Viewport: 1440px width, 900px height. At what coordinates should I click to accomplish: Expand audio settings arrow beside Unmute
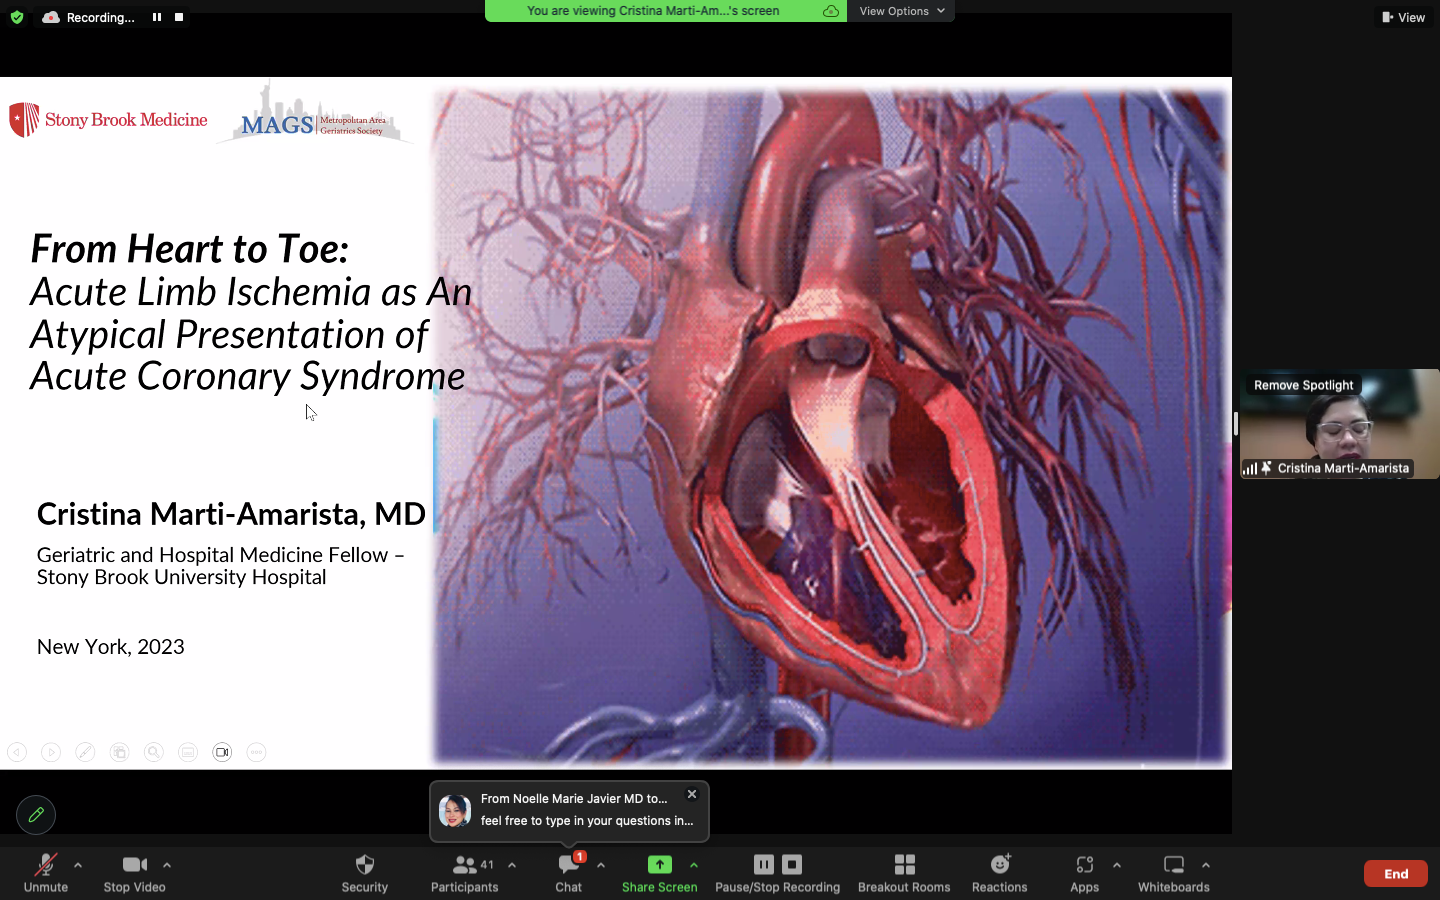(78, 865)
